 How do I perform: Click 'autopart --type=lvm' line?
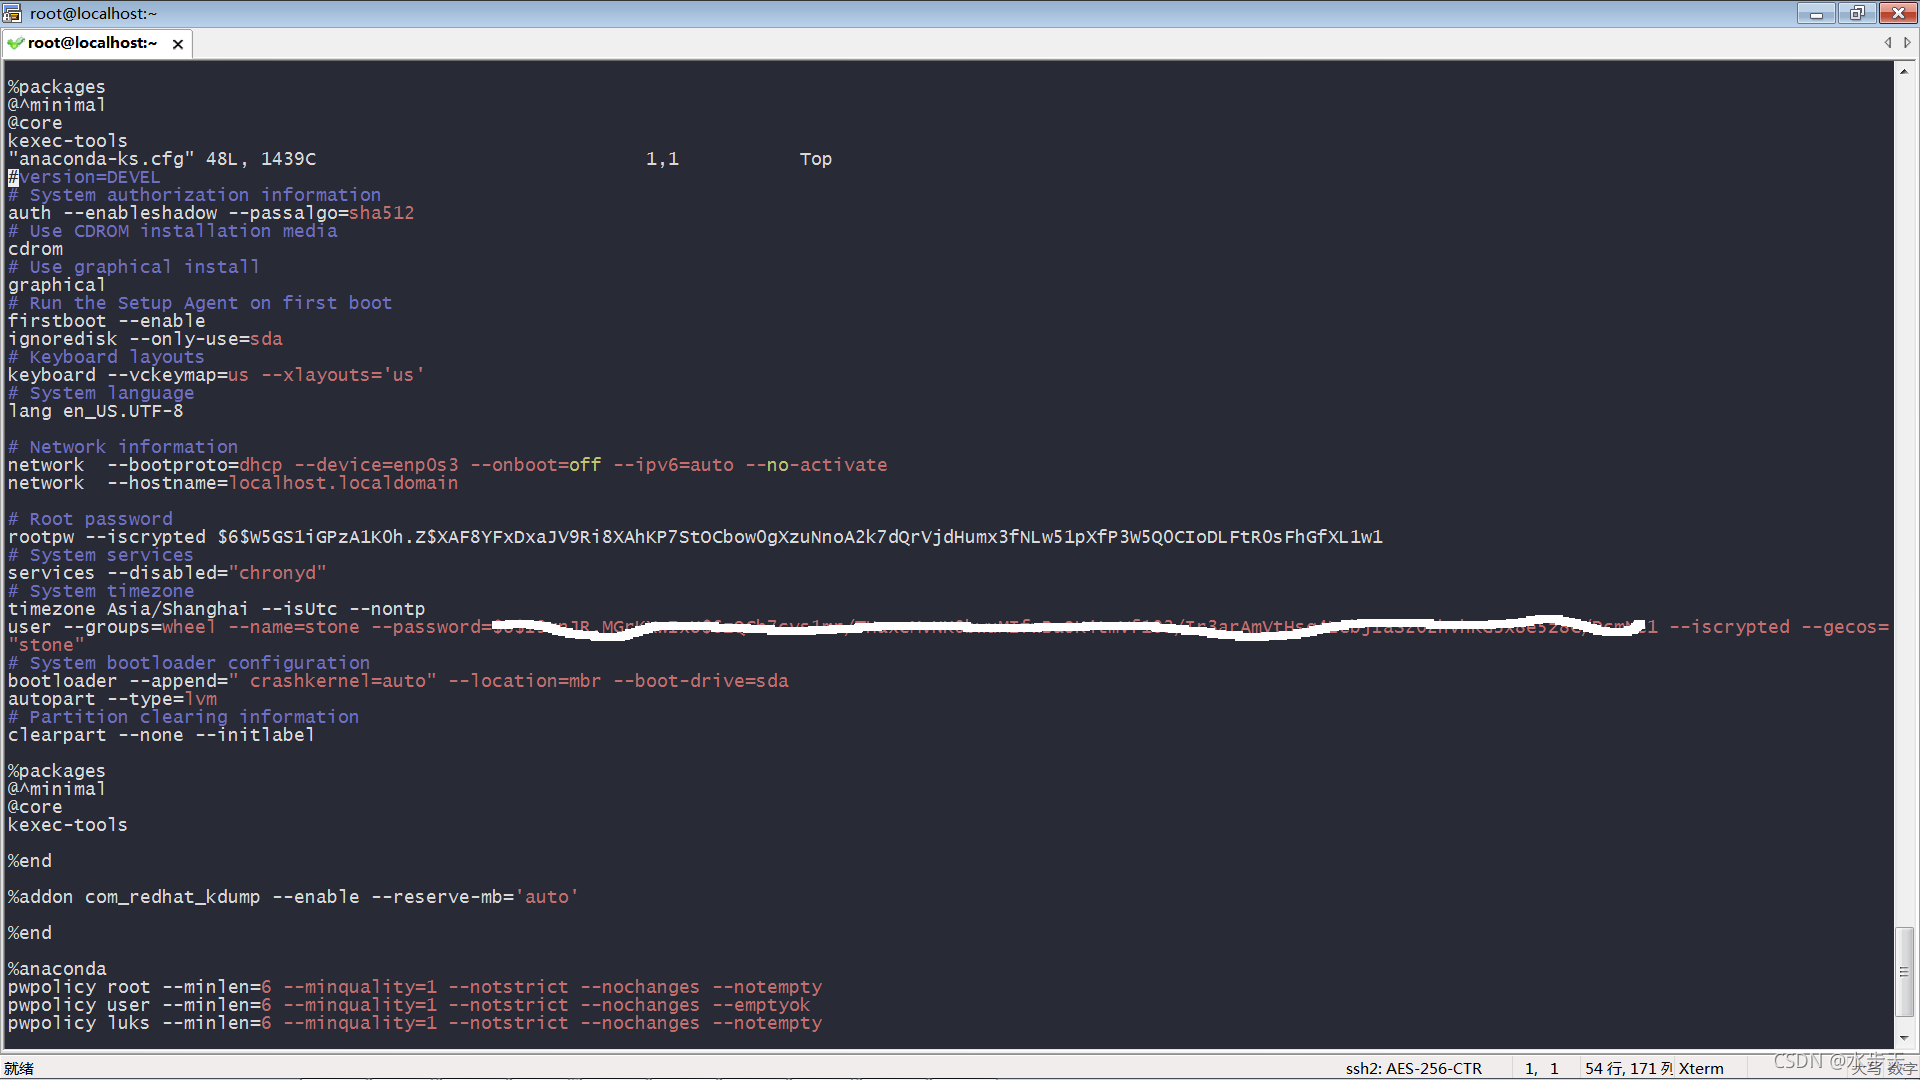[112, 699]
